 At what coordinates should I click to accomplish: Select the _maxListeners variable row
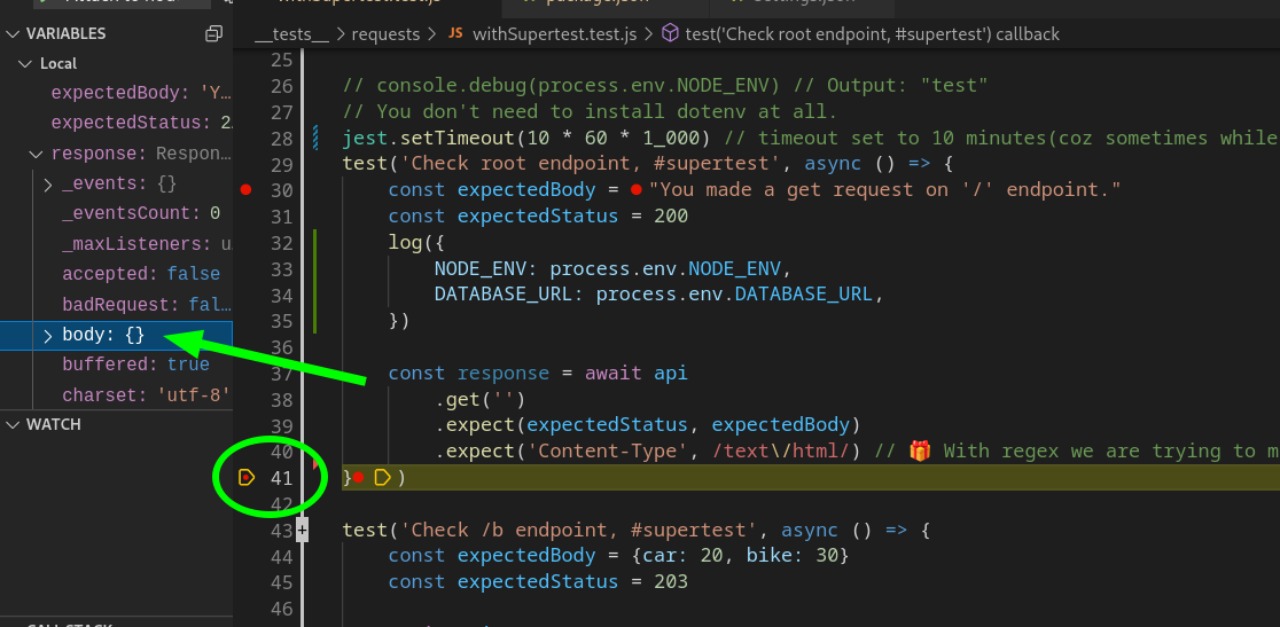(116, 244)
